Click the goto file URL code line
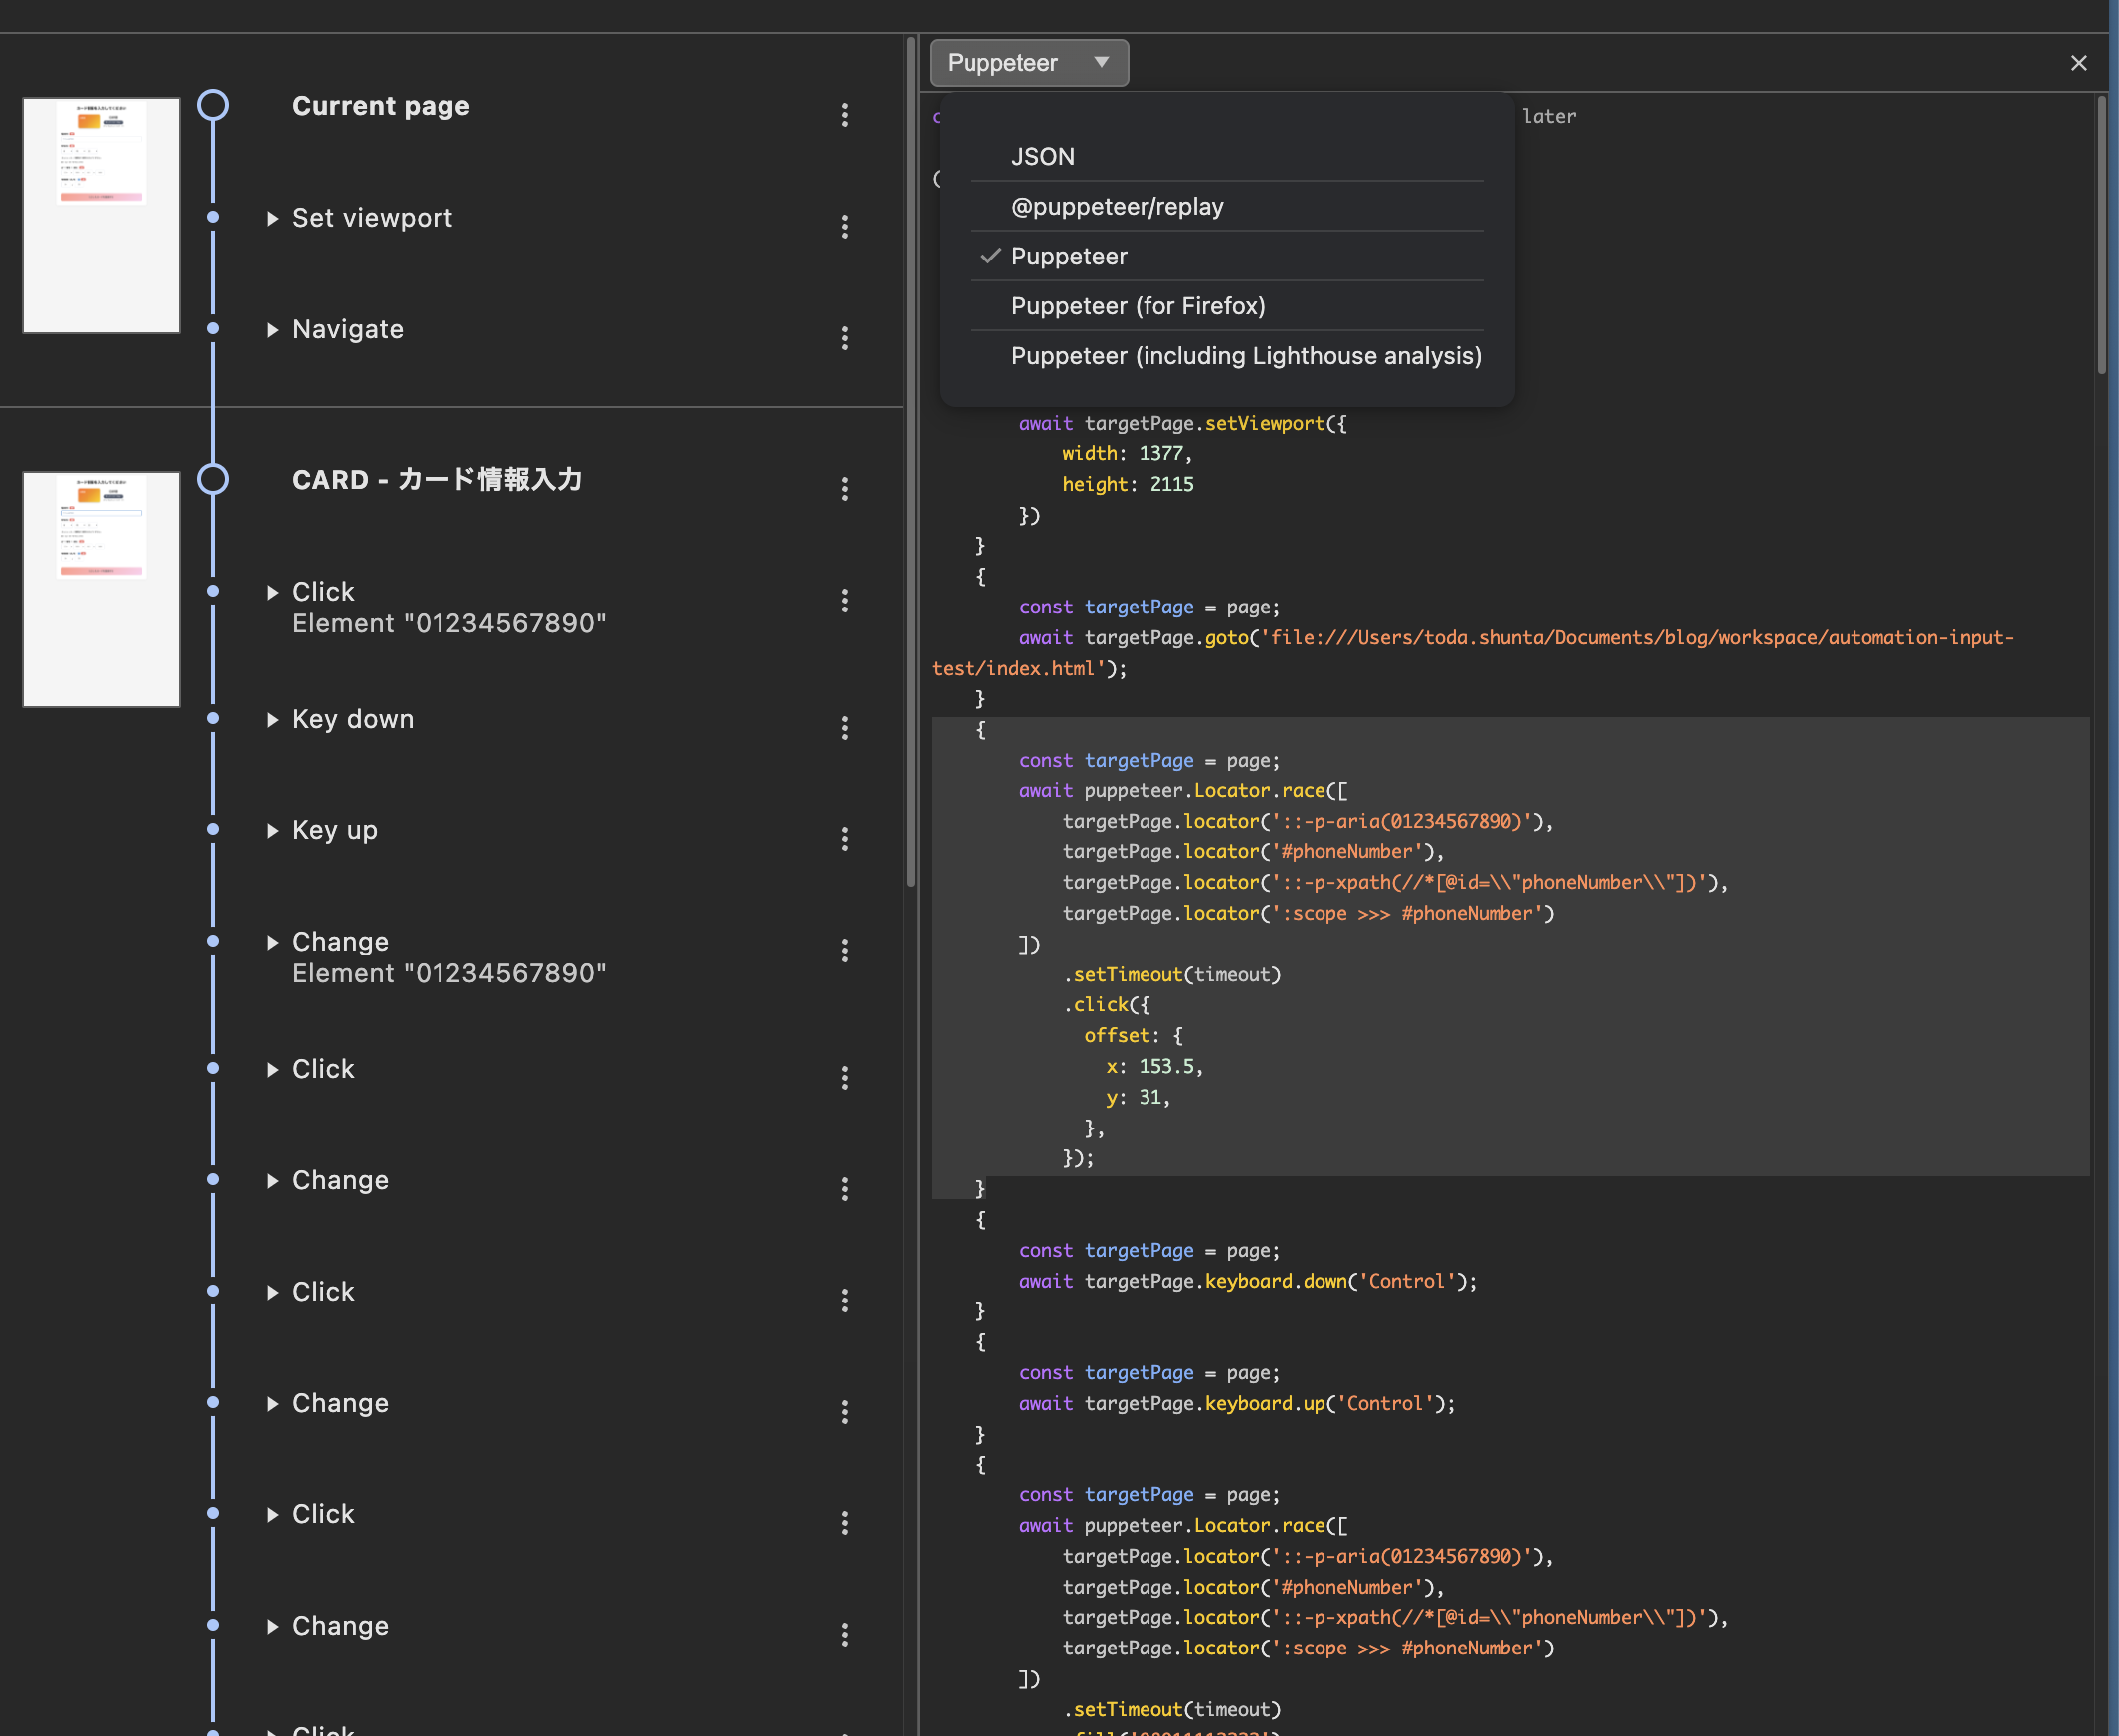 1472,653
